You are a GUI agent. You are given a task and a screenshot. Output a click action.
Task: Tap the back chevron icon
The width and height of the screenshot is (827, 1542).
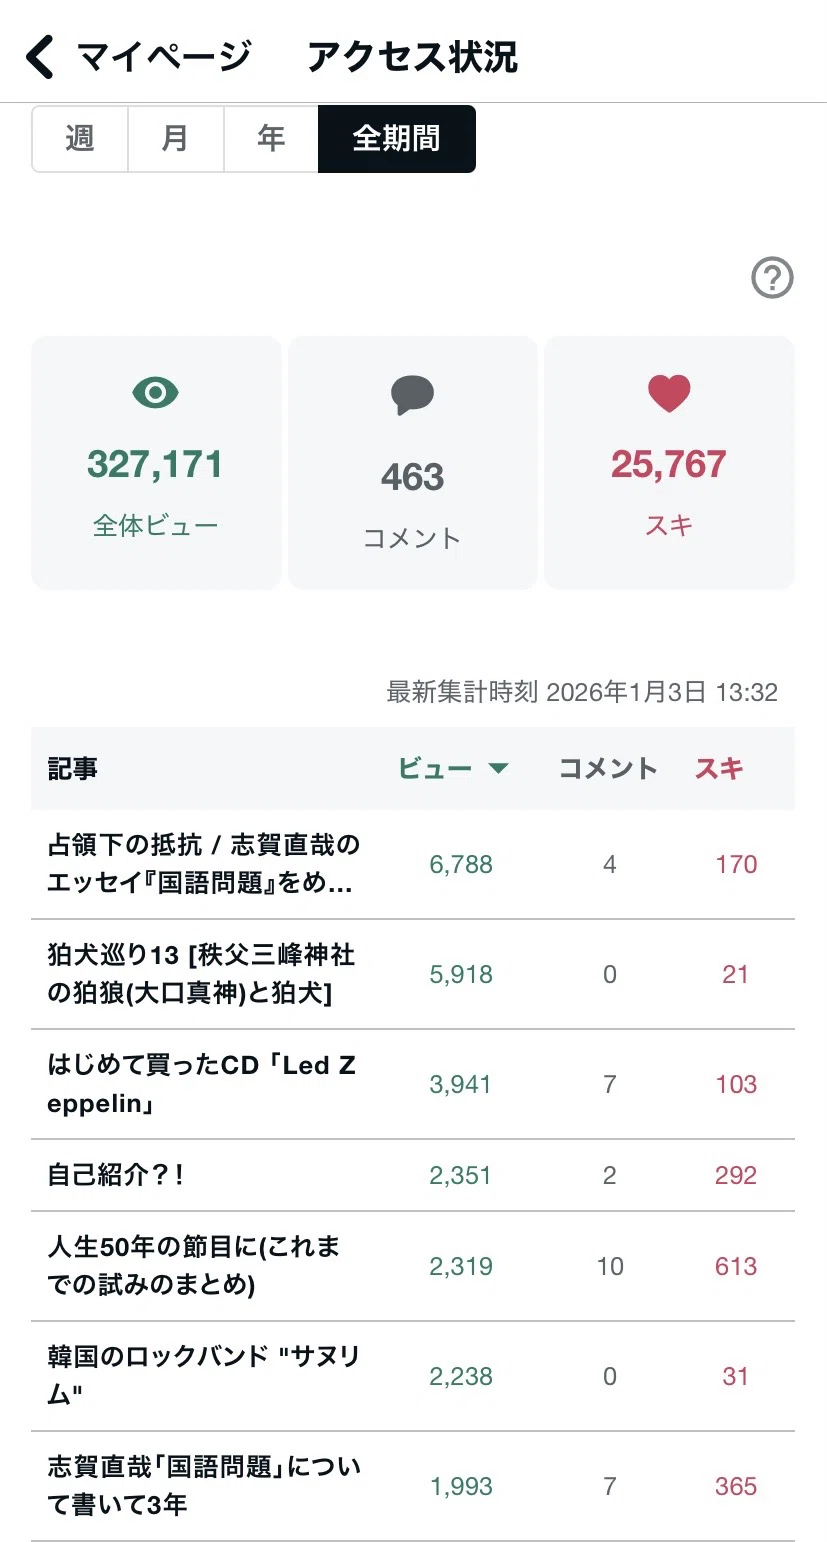(40, 57)
